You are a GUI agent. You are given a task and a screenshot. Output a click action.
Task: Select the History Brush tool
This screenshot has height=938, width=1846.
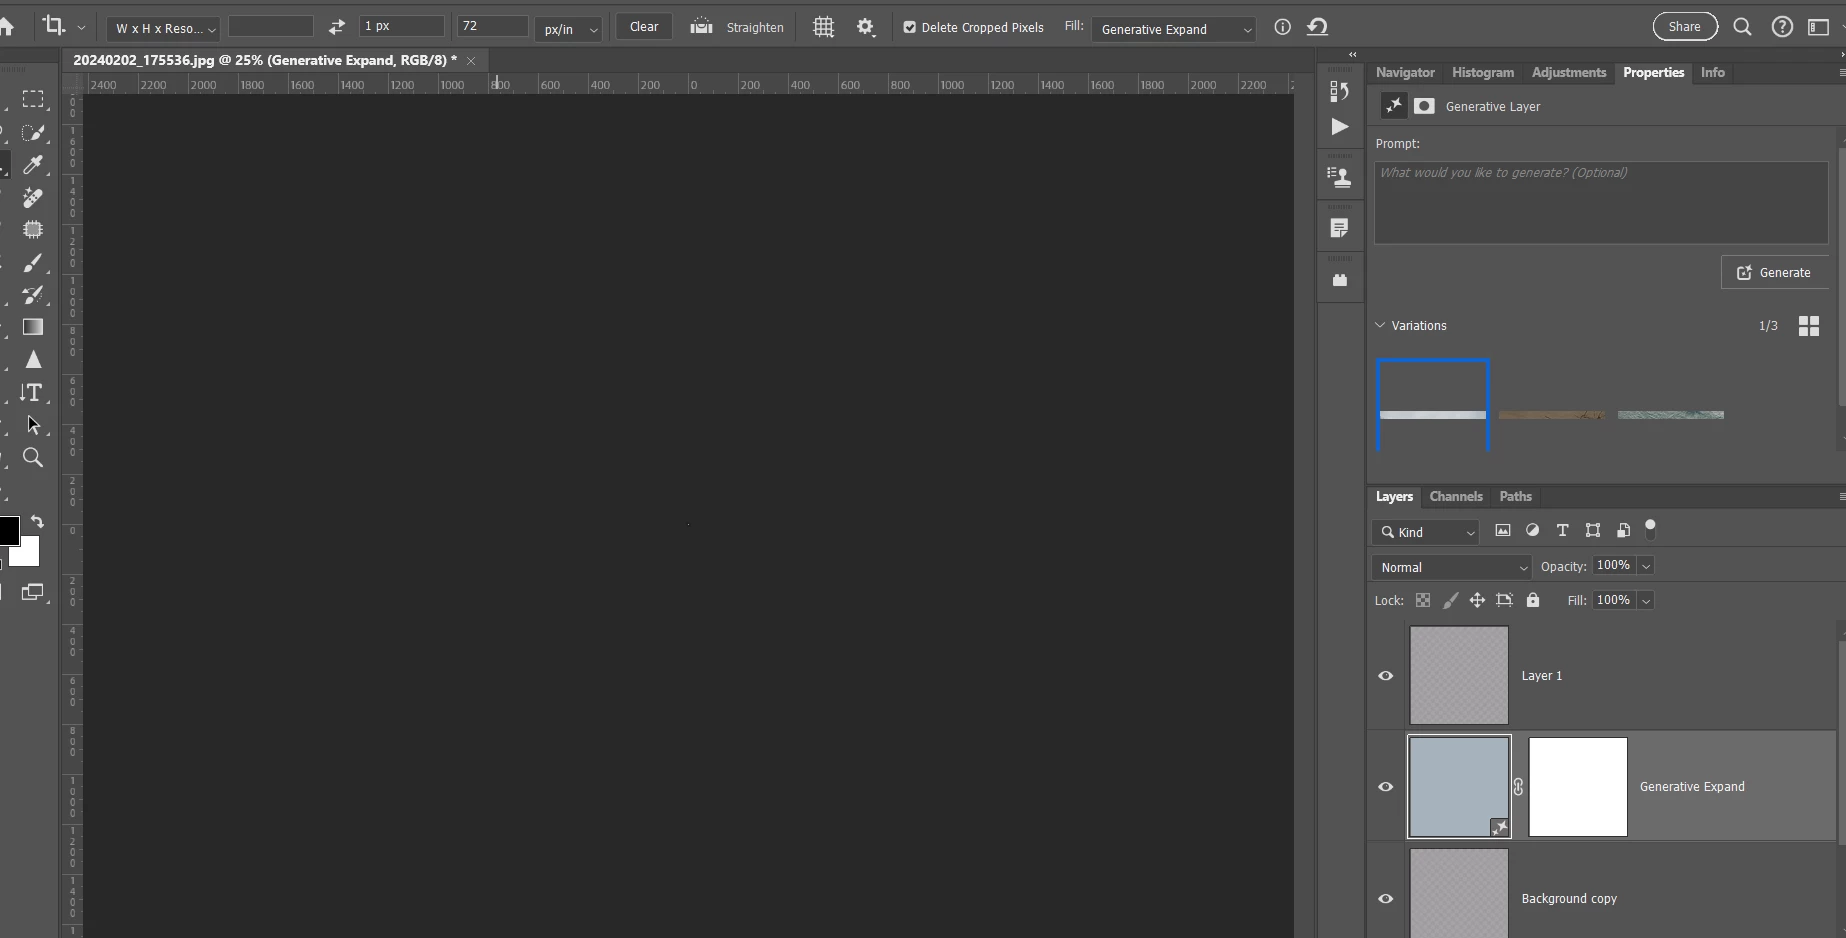33,295
